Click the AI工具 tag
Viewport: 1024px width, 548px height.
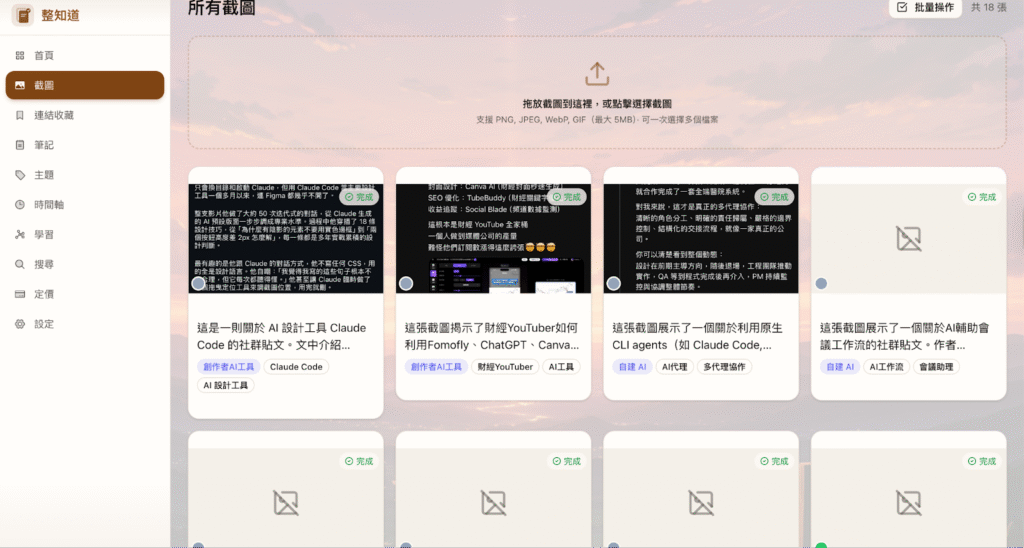pyautogui.click(x=561, y=367)
